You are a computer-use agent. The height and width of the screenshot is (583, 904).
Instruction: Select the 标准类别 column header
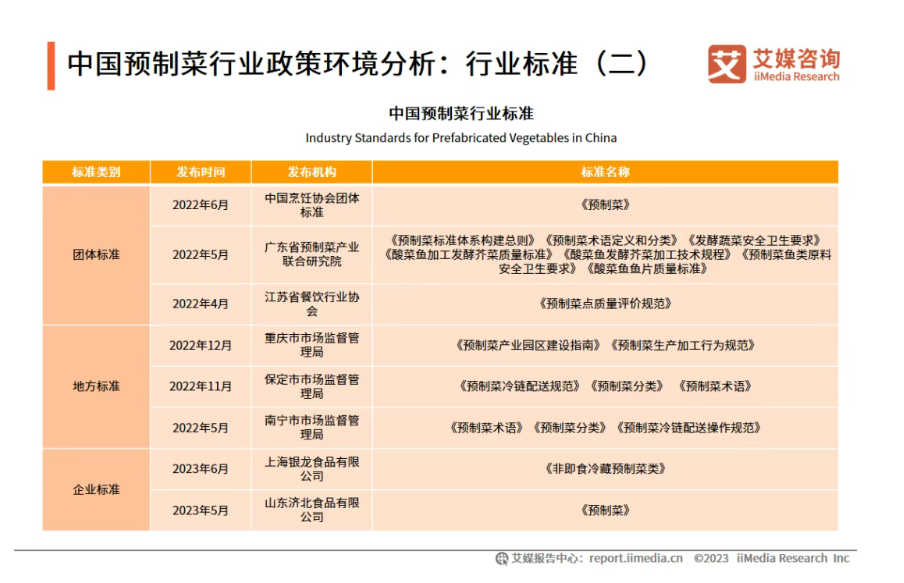(96, 172)
